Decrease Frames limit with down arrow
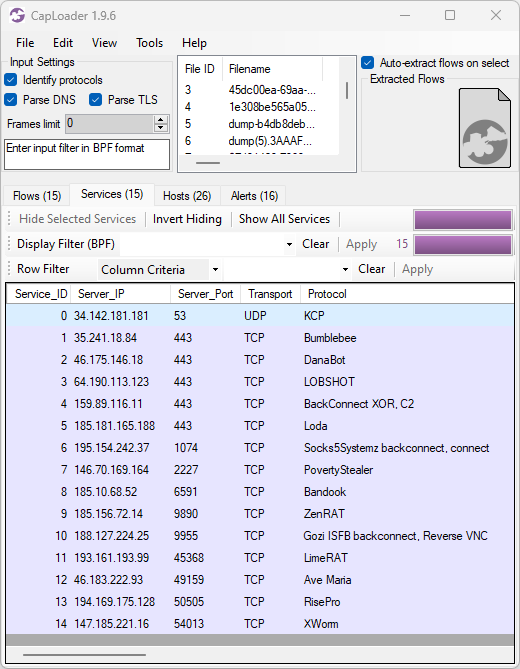The height and width of the screenshot is (669, 520). click(160, 128)
